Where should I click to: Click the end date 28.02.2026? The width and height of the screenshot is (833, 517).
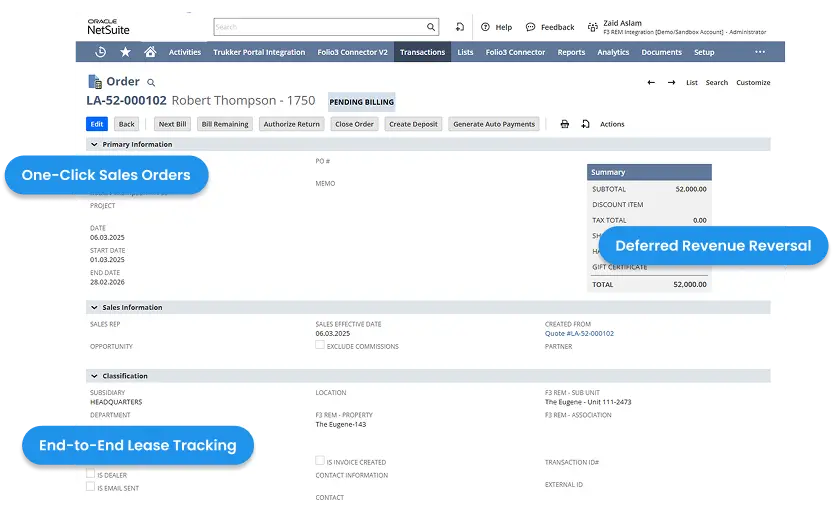coord(107,282)
